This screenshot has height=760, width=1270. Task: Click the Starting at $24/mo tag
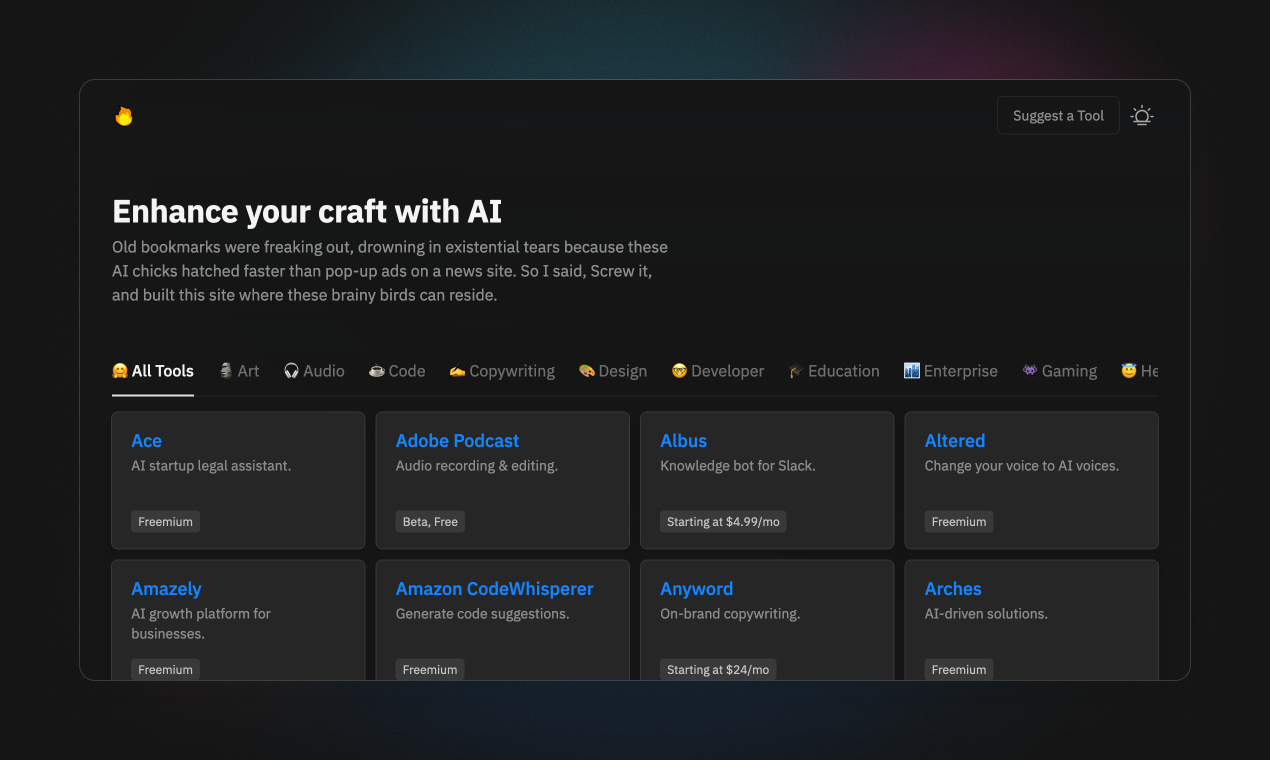click(718, 670)
